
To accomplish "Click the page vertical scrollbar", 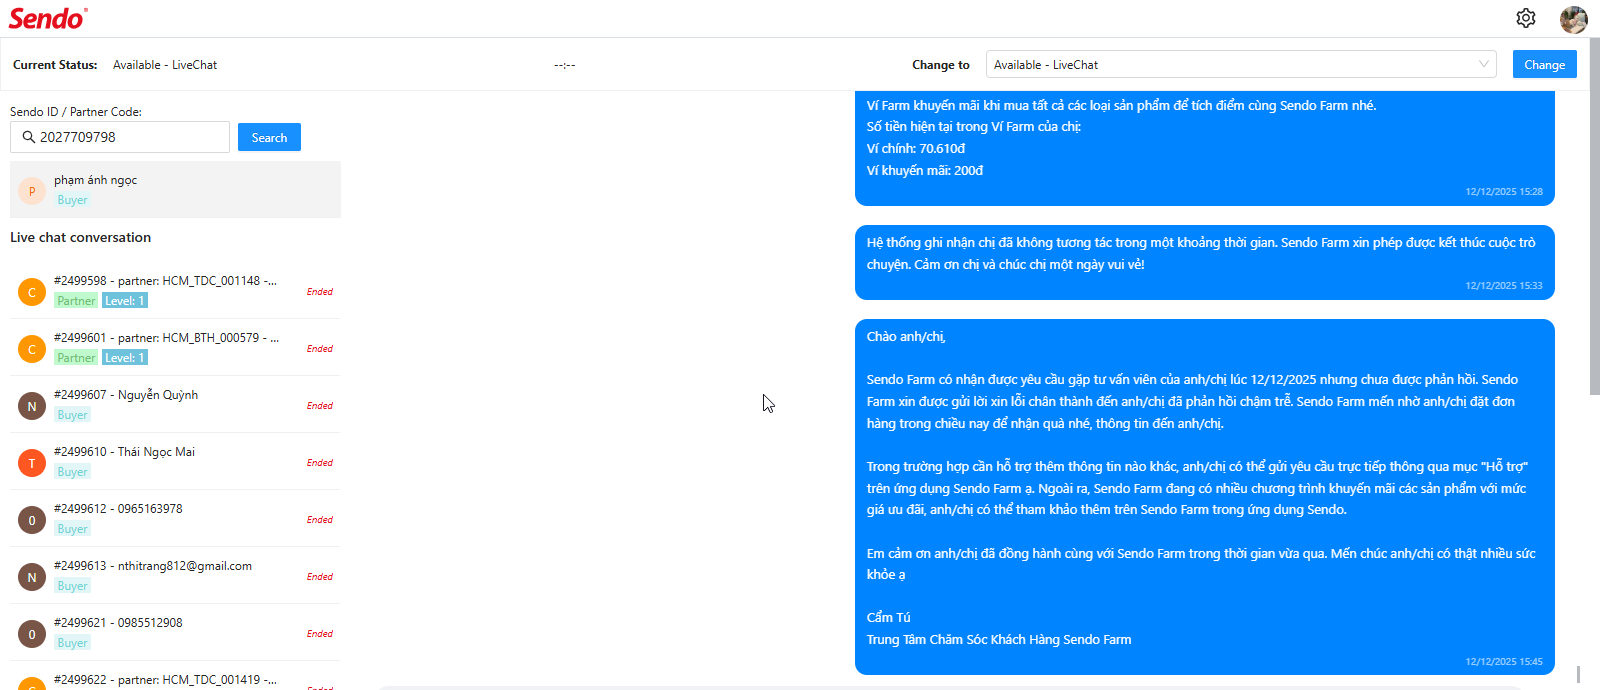I will (1595, 216).
